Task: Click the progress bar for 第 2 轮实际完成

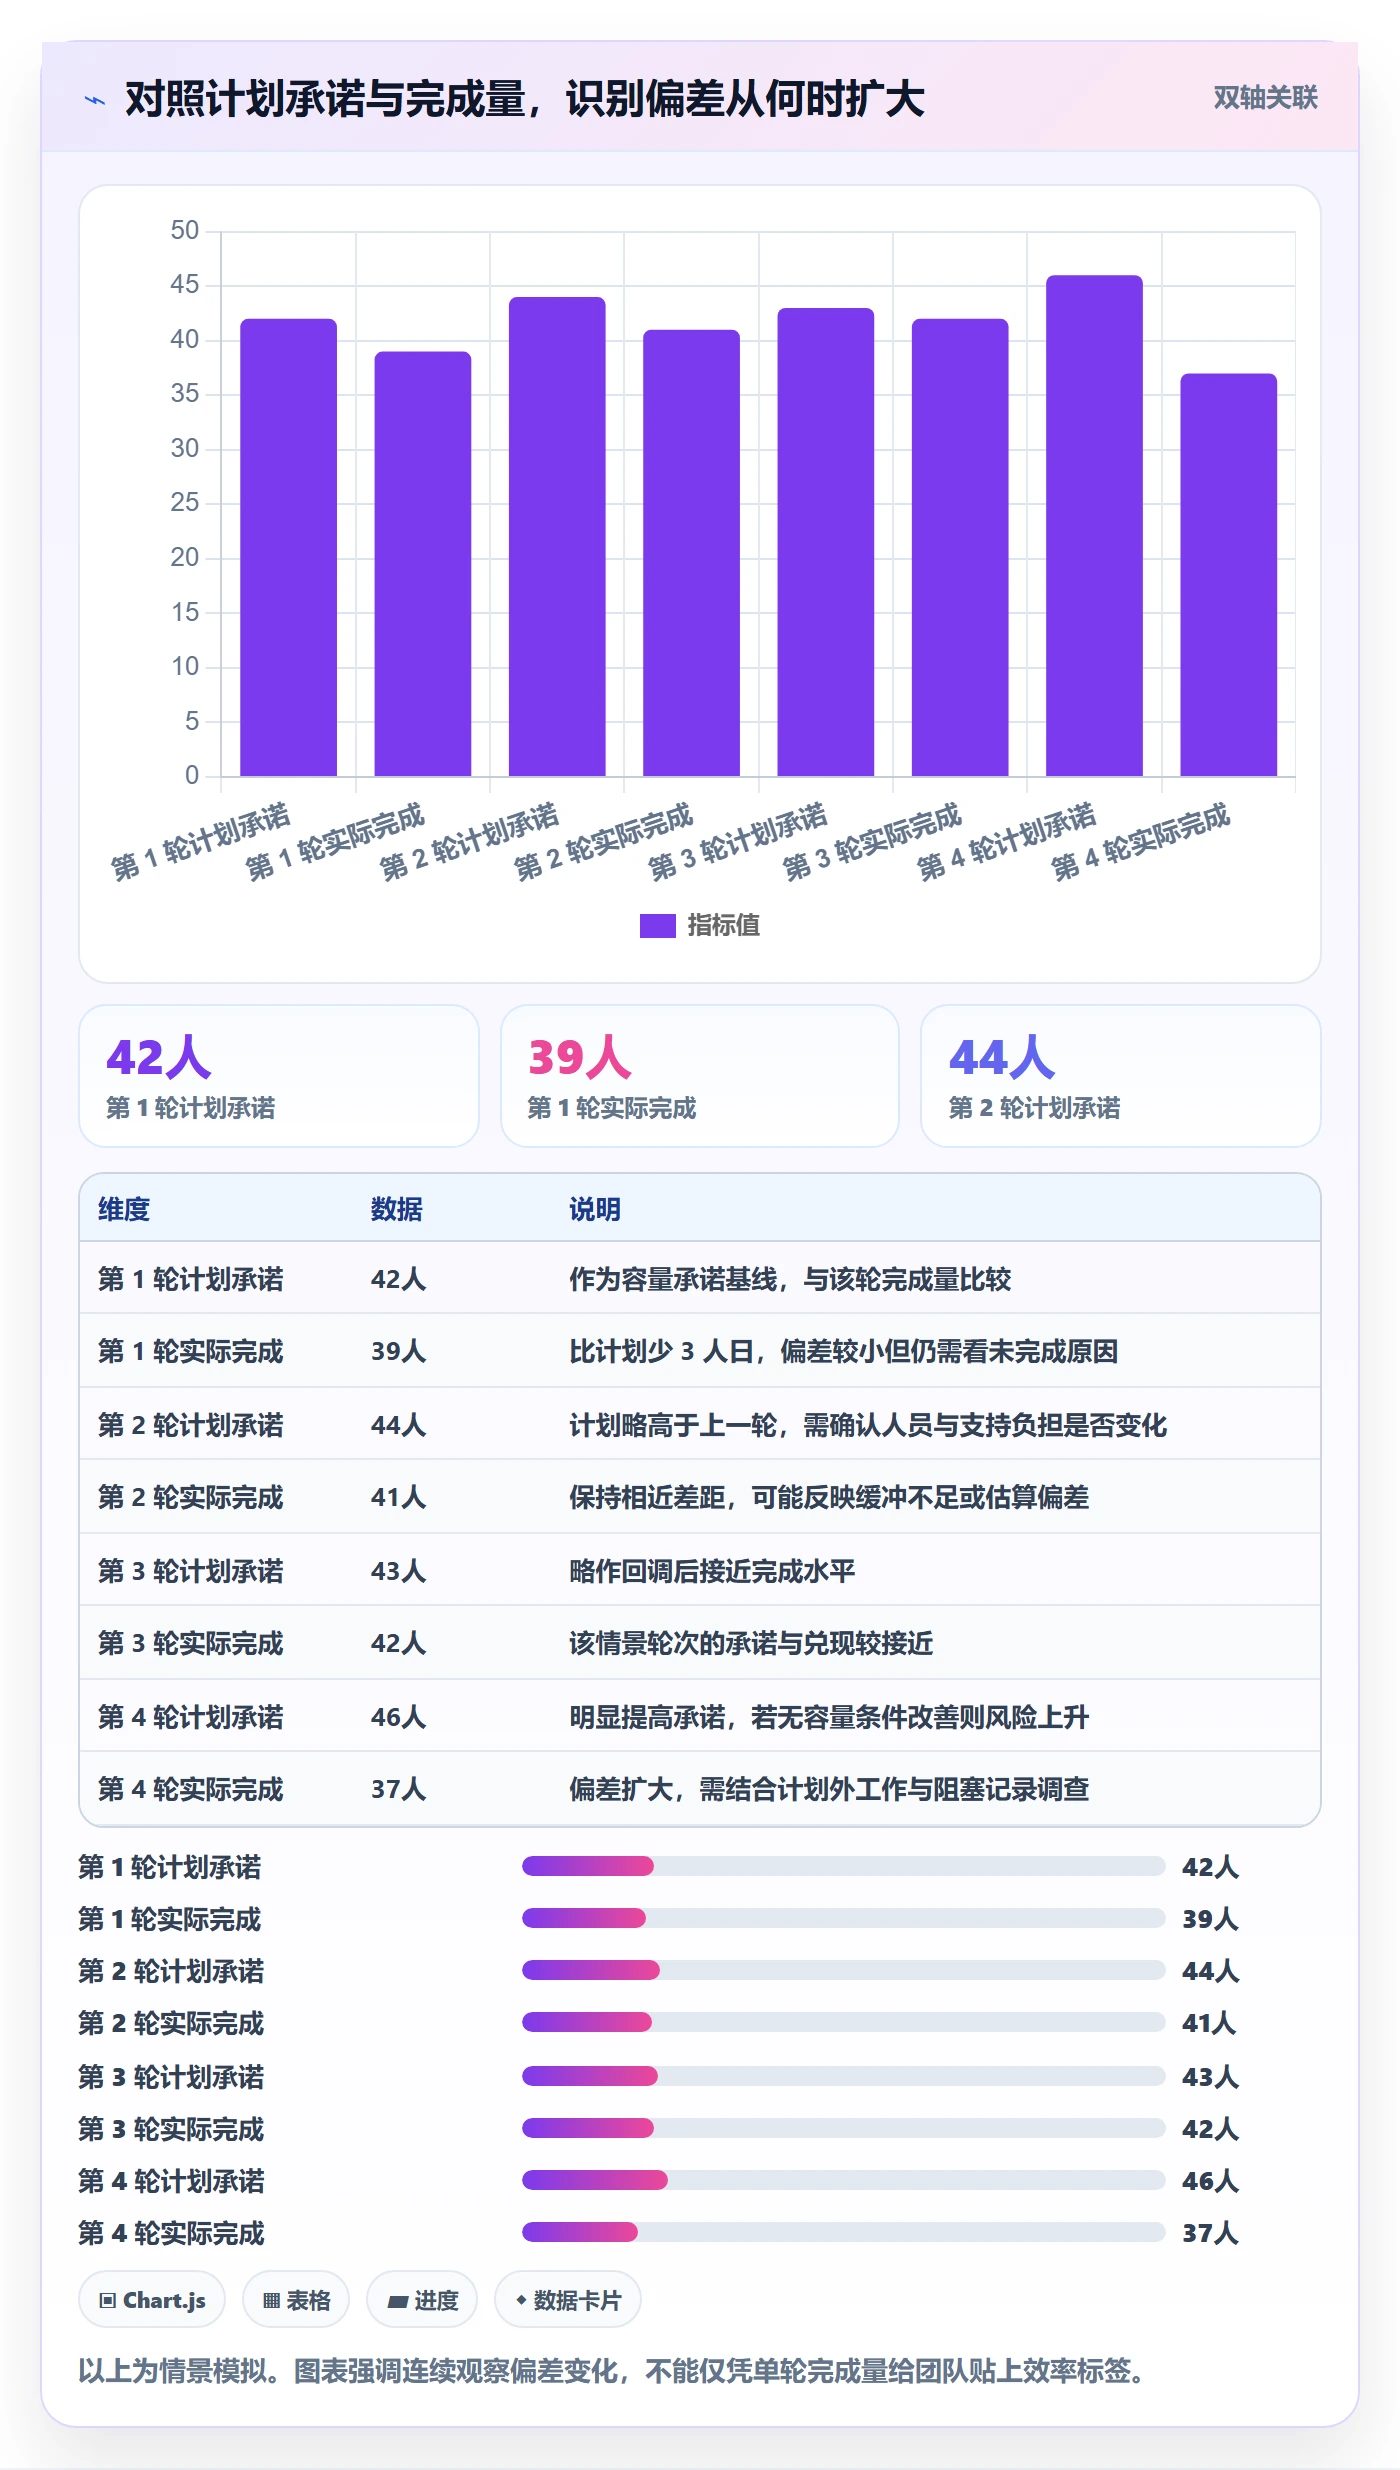Action: tap(844, 2022)
